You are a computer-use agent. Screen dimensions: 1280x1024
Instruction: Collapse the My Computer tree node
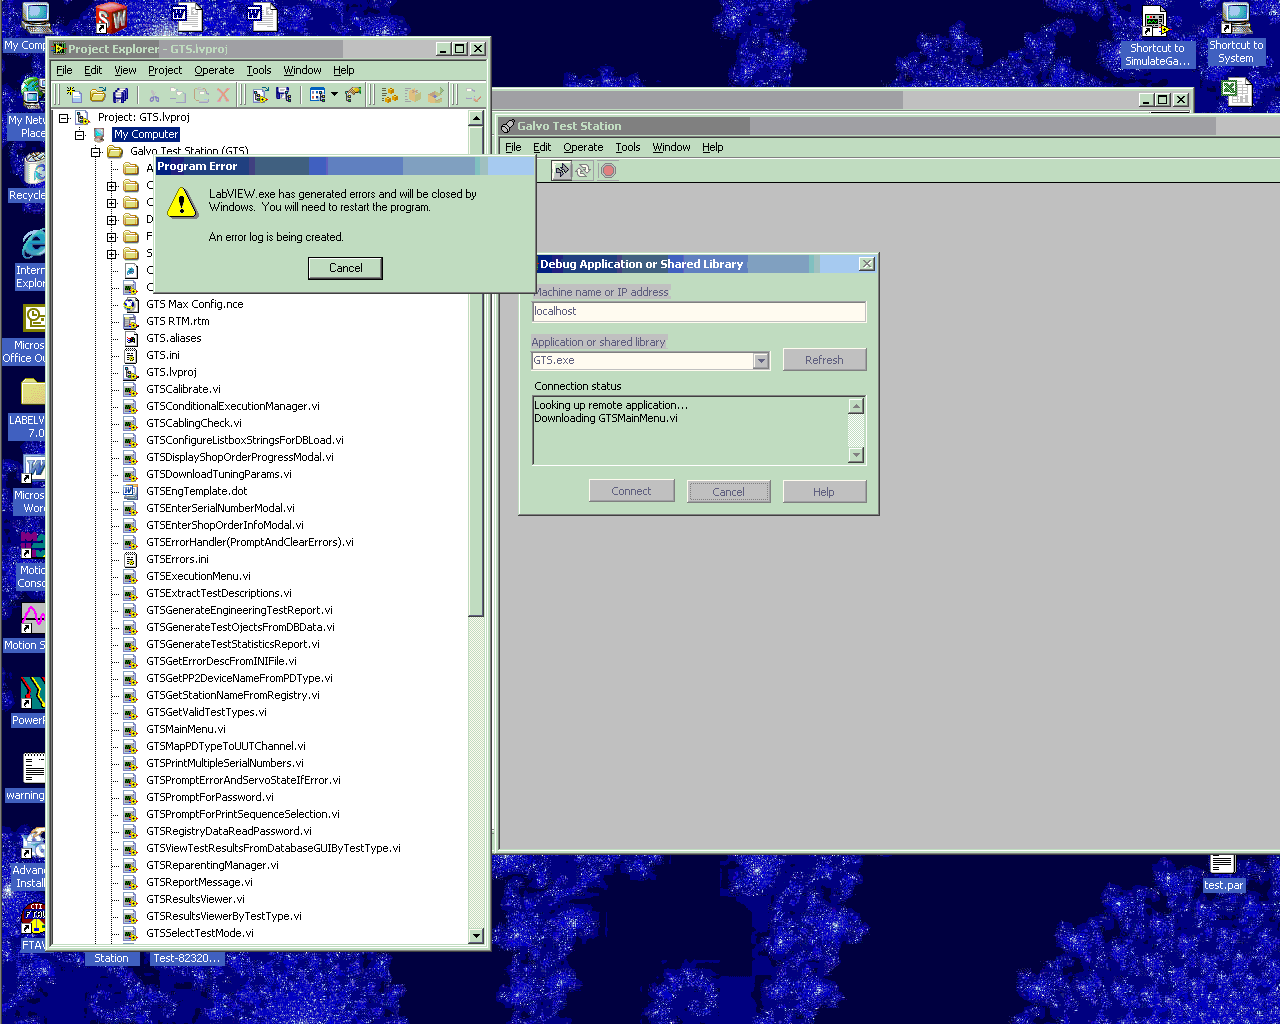coord(80,135)
